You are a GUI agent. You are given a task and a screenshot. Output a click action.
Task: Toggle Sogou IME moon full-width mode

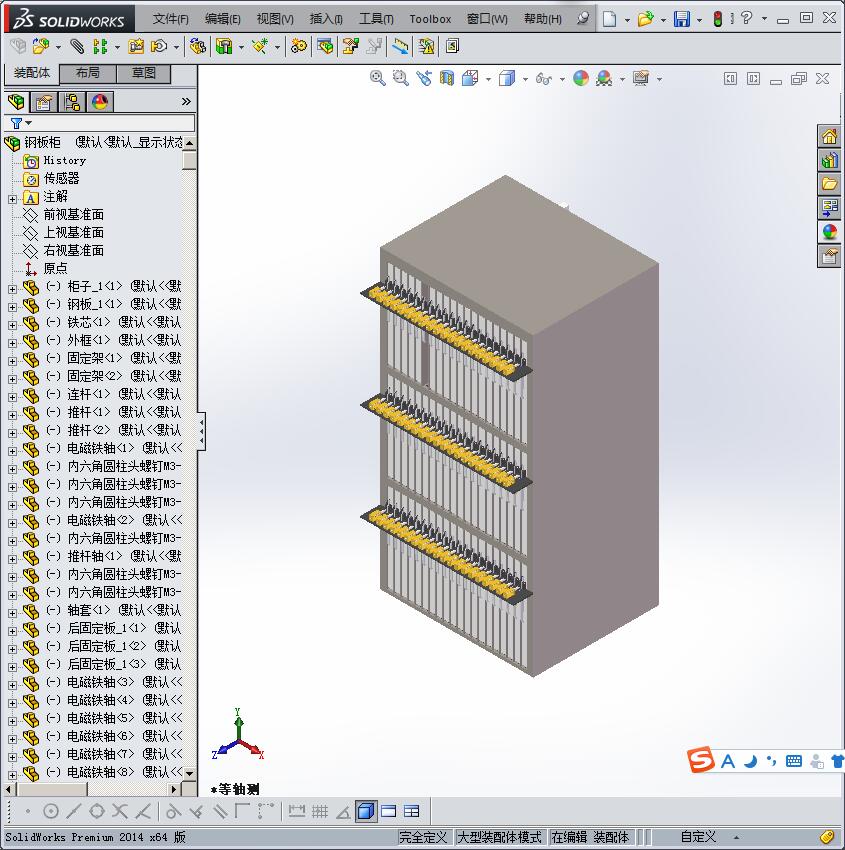(x=751, y=762)
